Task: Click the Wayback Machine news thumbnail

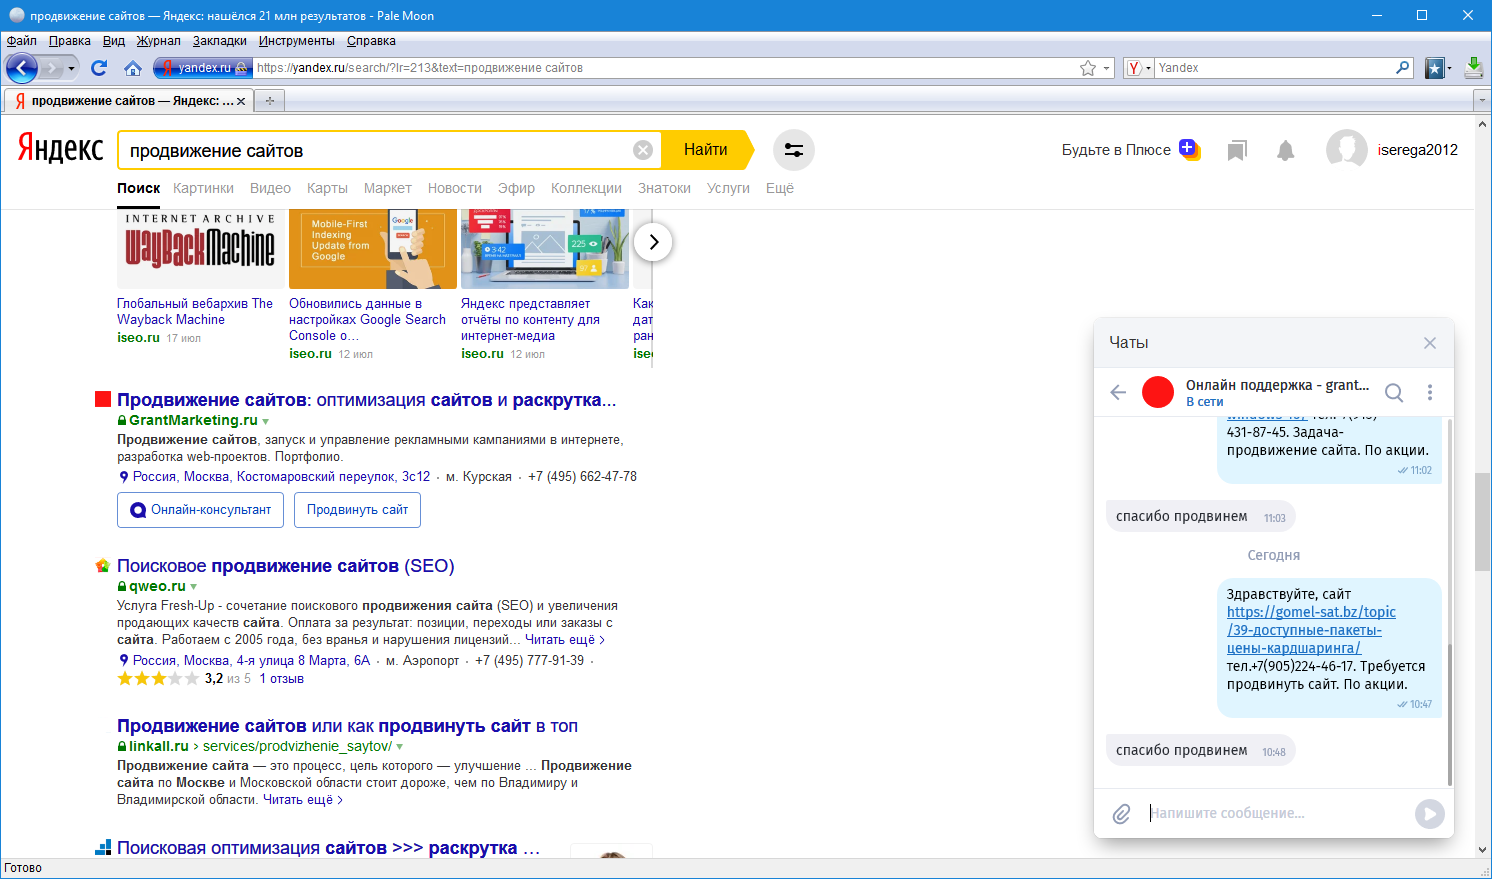Action: 200,249
